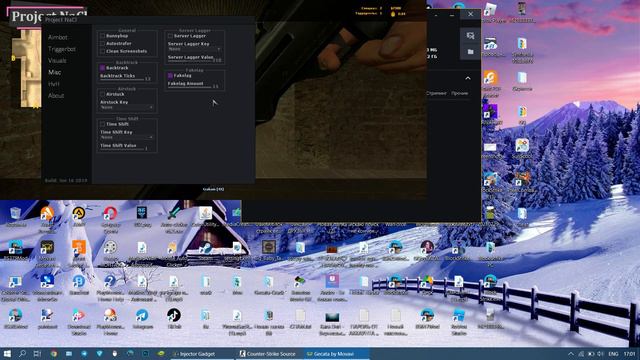Click the green NVIDIA icon on taskbar

pos(161,354)
